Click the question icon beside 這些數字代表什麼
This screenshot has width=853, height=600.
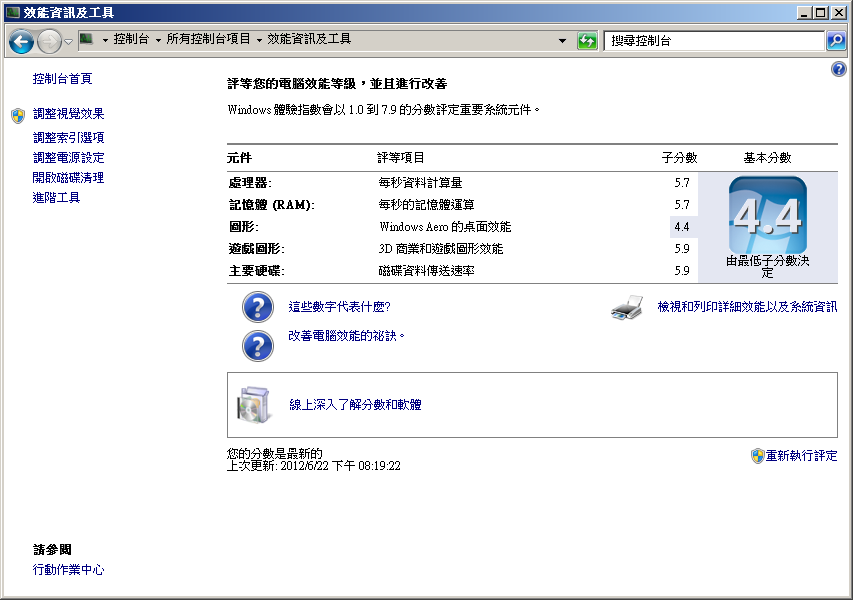(x=258, y=307)
